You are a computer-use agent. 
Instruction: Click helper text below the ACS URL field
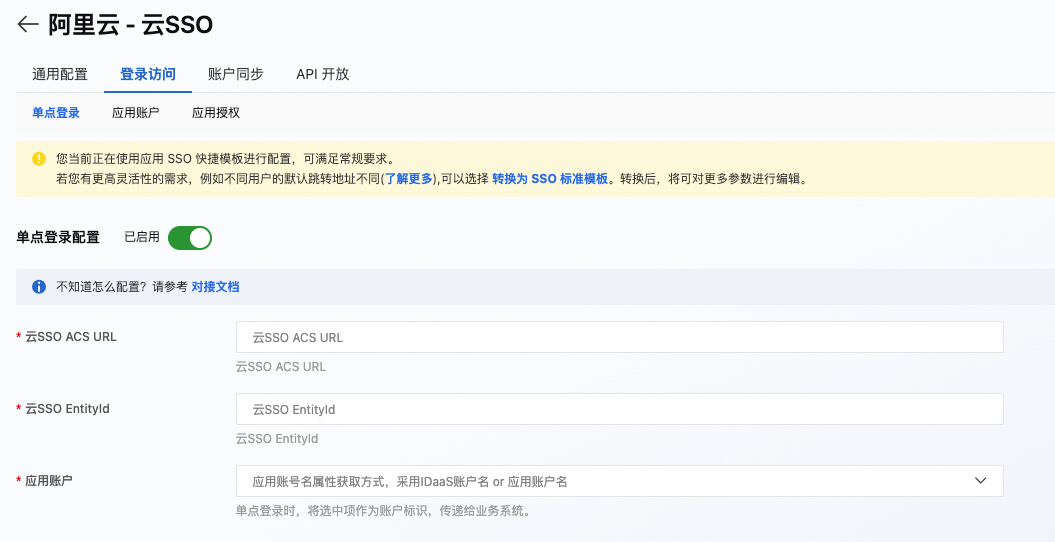(x=281, y=367)
